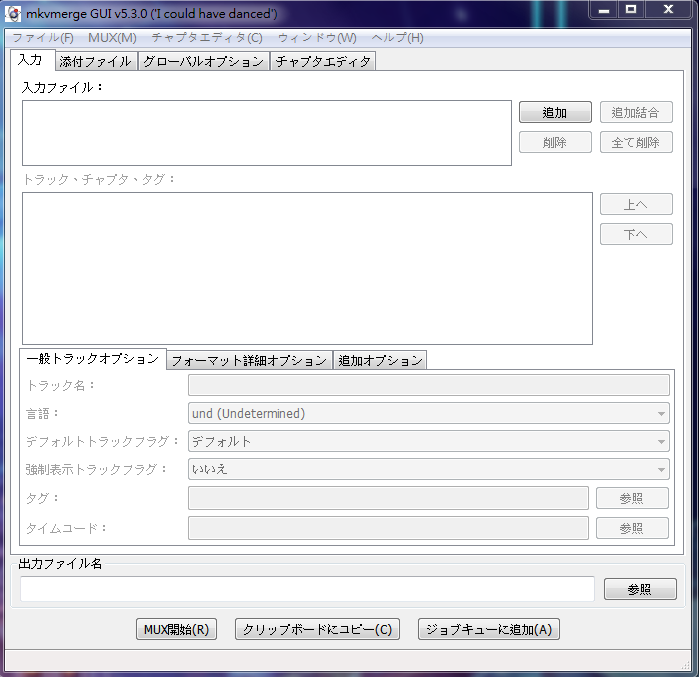Click the 参照 button next to タイムコード

point(632,529)
